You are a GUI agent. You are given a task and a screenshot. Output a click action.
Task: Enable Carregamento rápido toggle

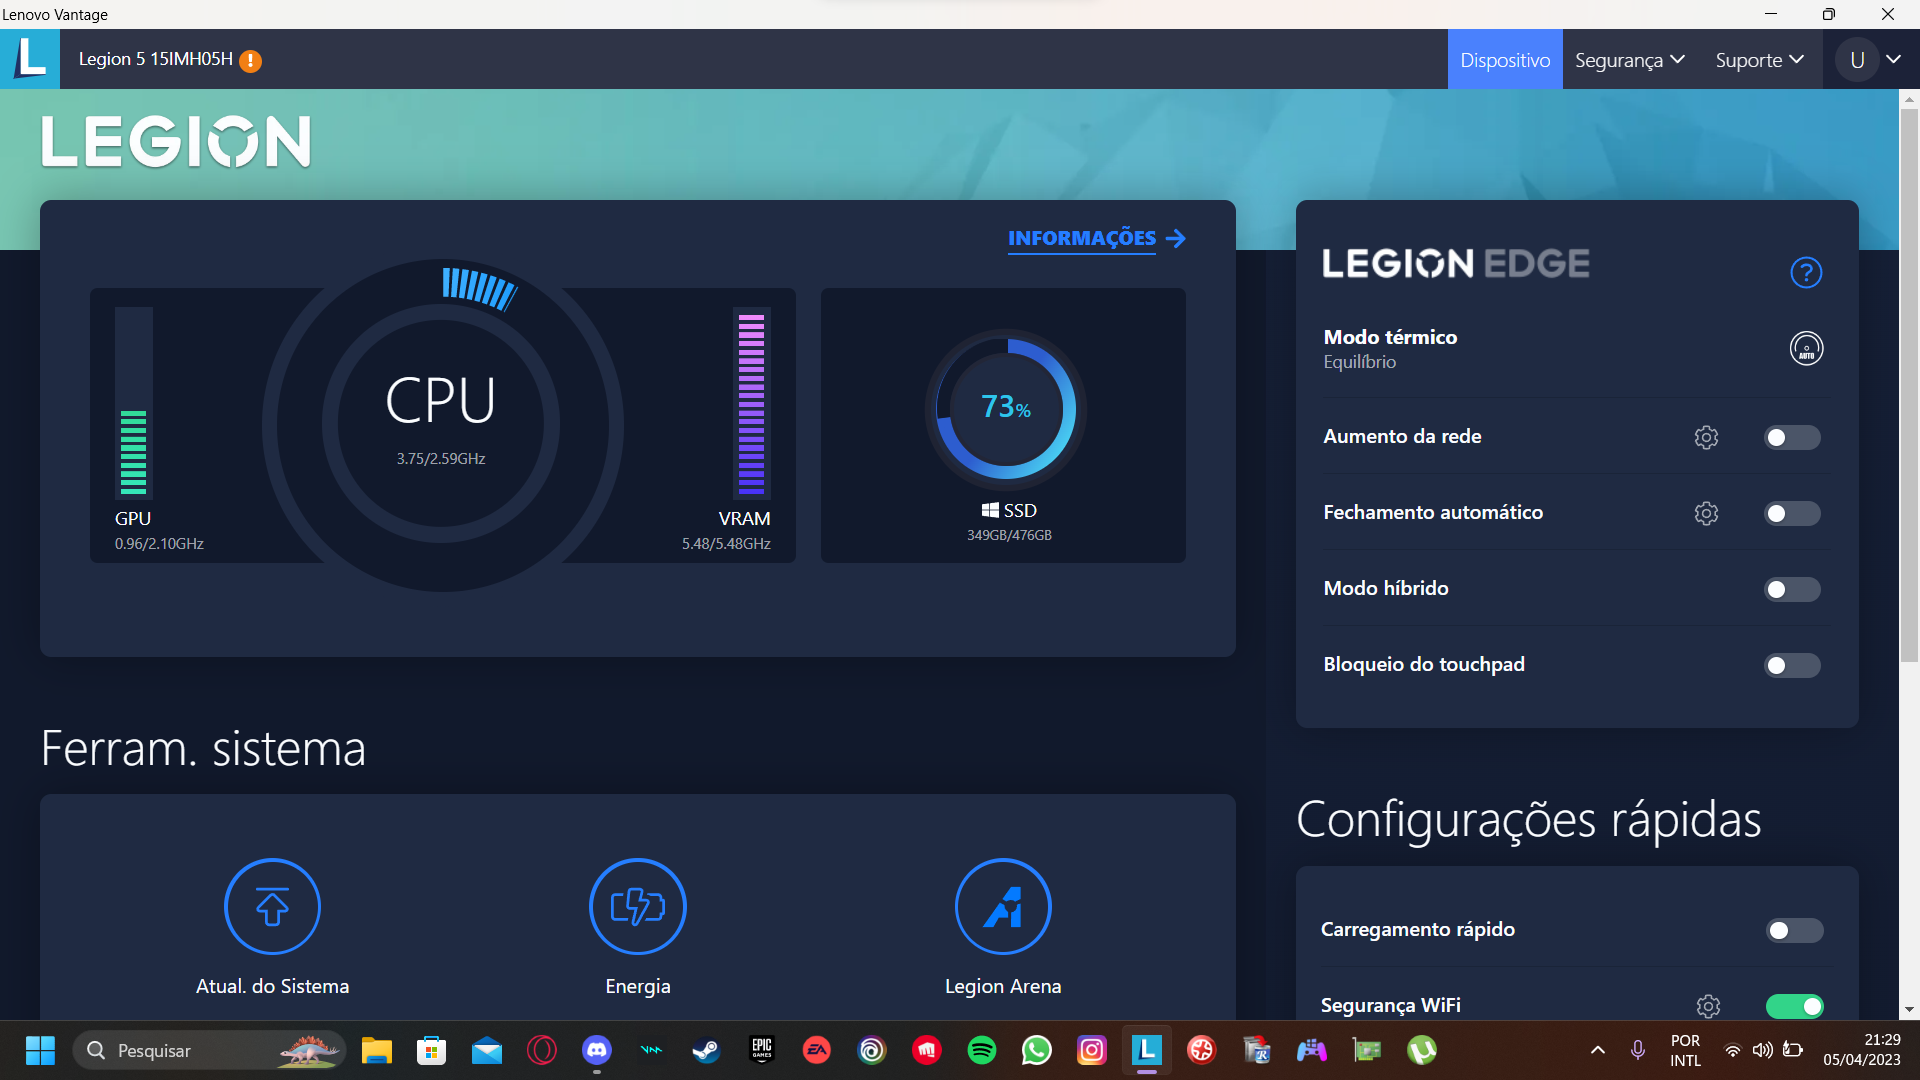(1795, 930)
